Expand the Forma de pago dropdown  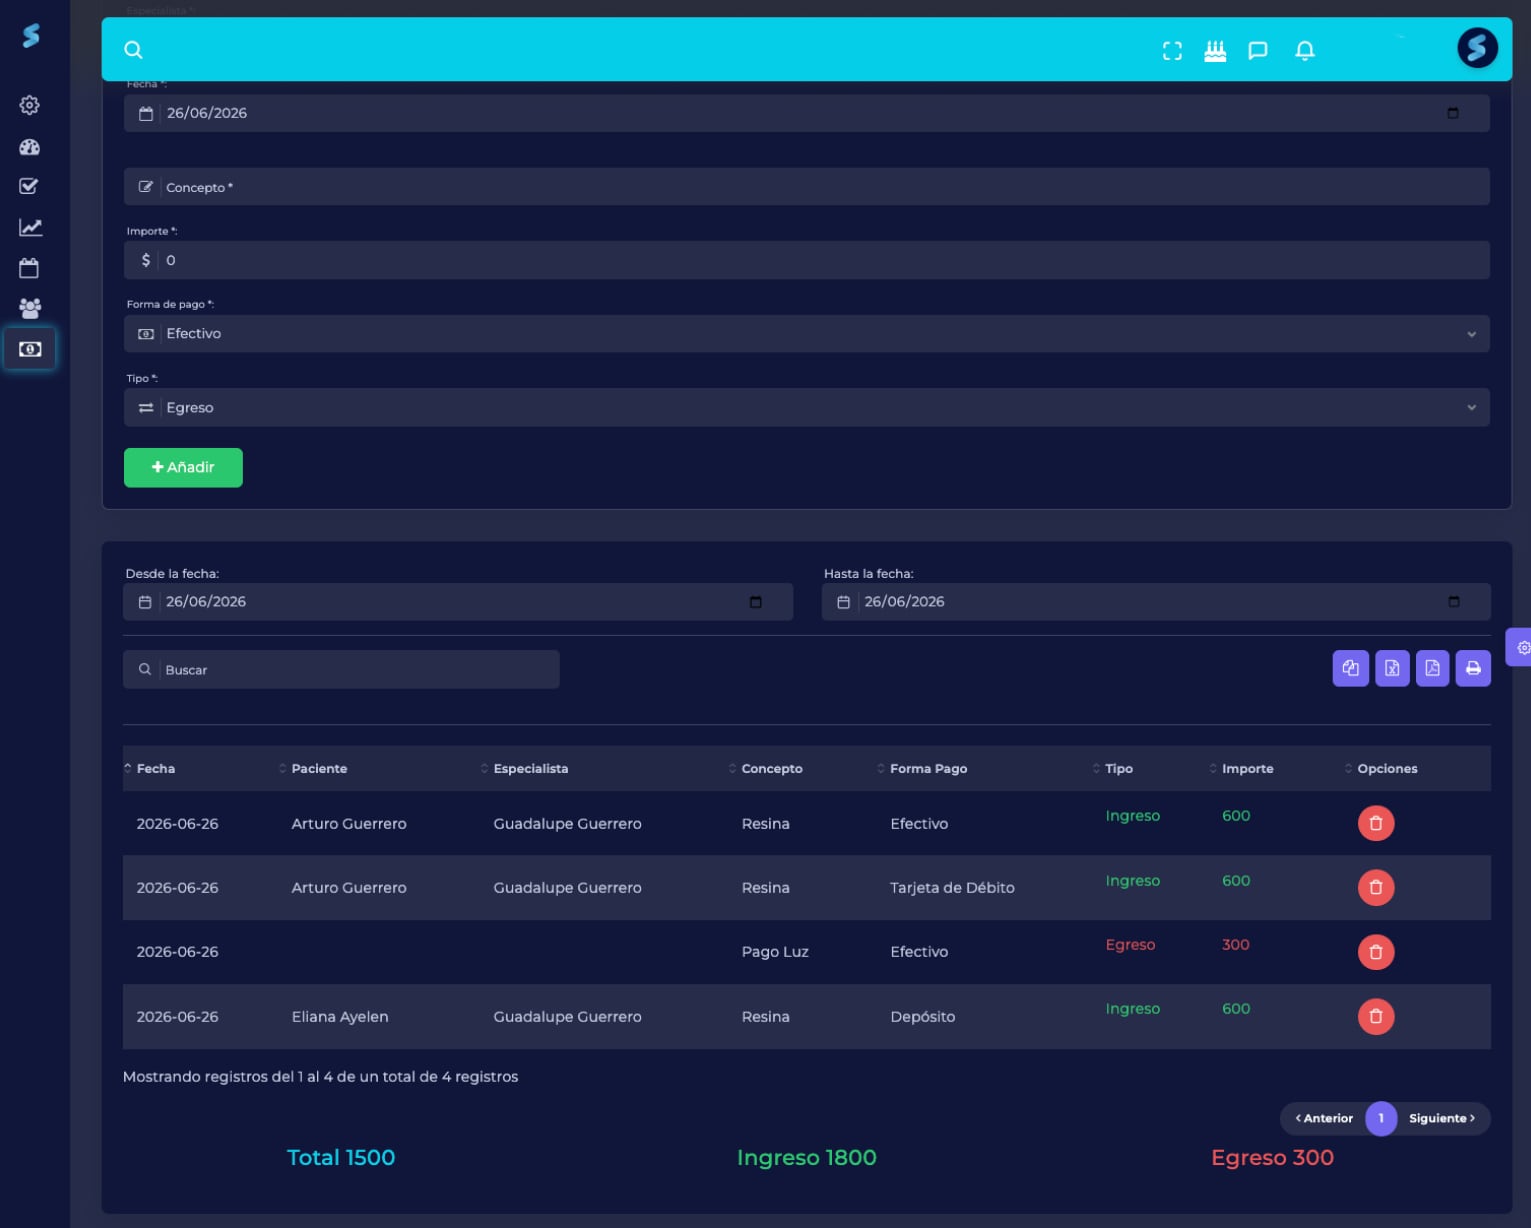[x=807, y=334]
